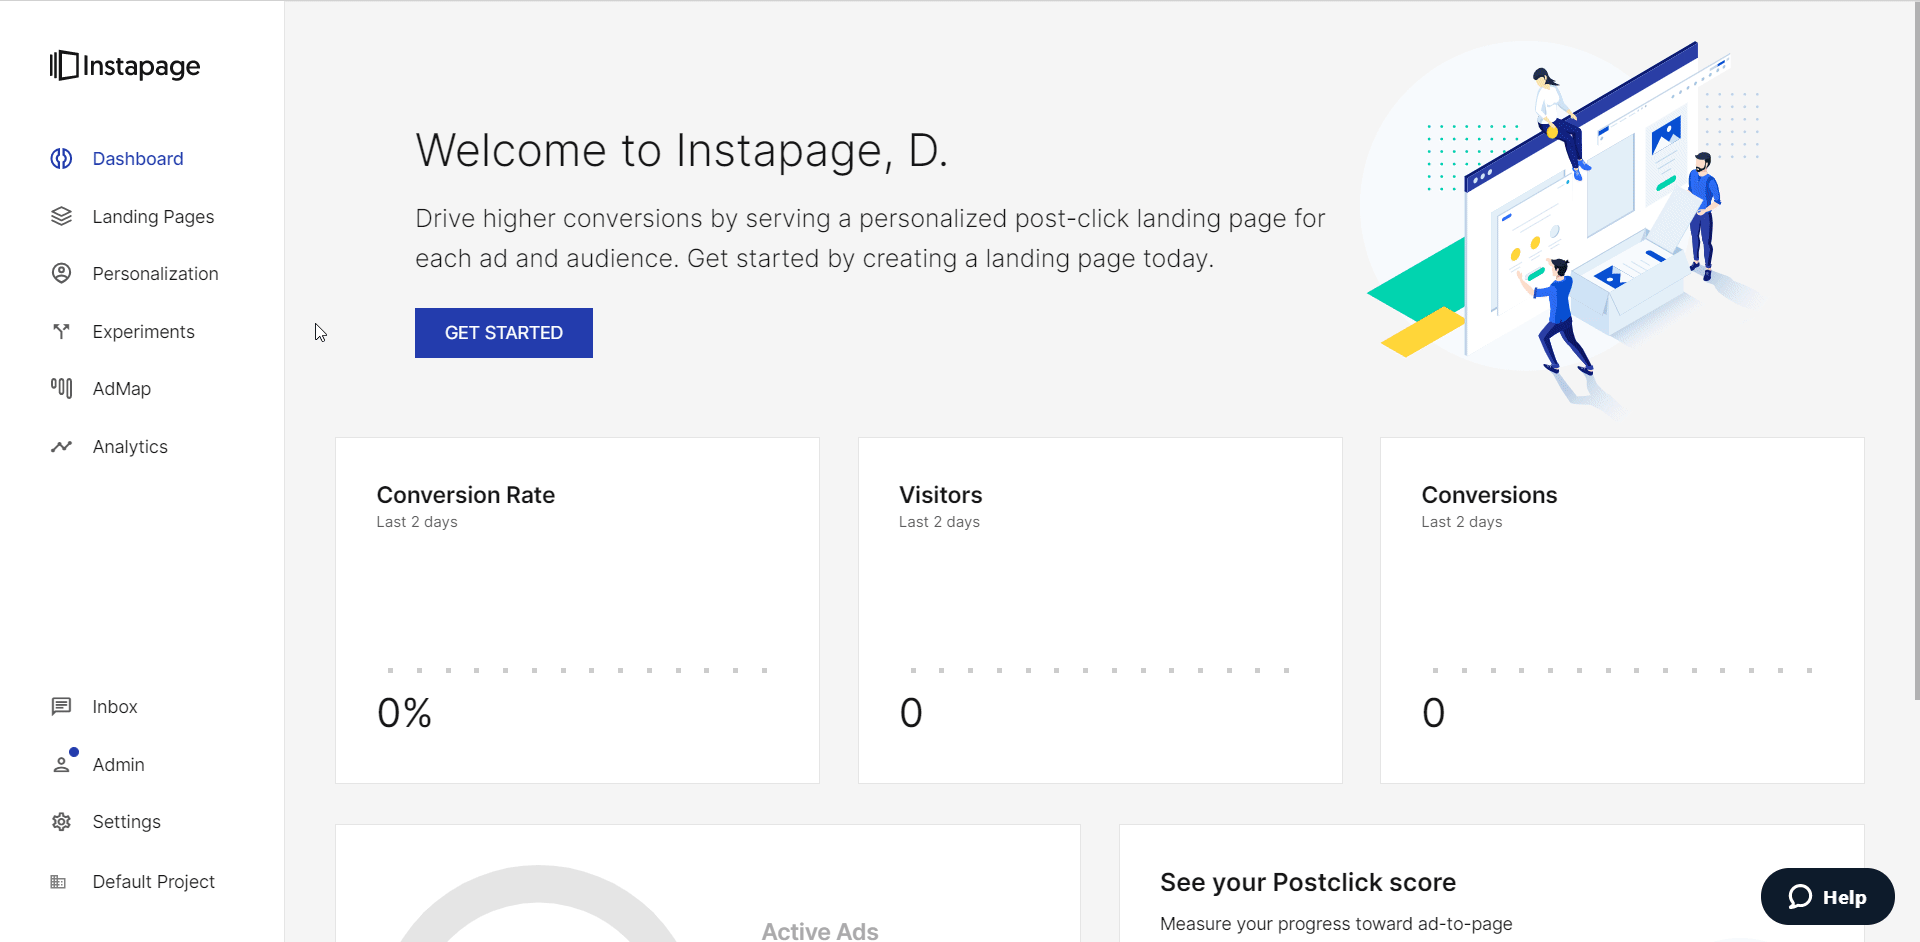Click the Help chat bubble icon
The height and width of the screenshot is (942, 1920).
coord(1800,897)
